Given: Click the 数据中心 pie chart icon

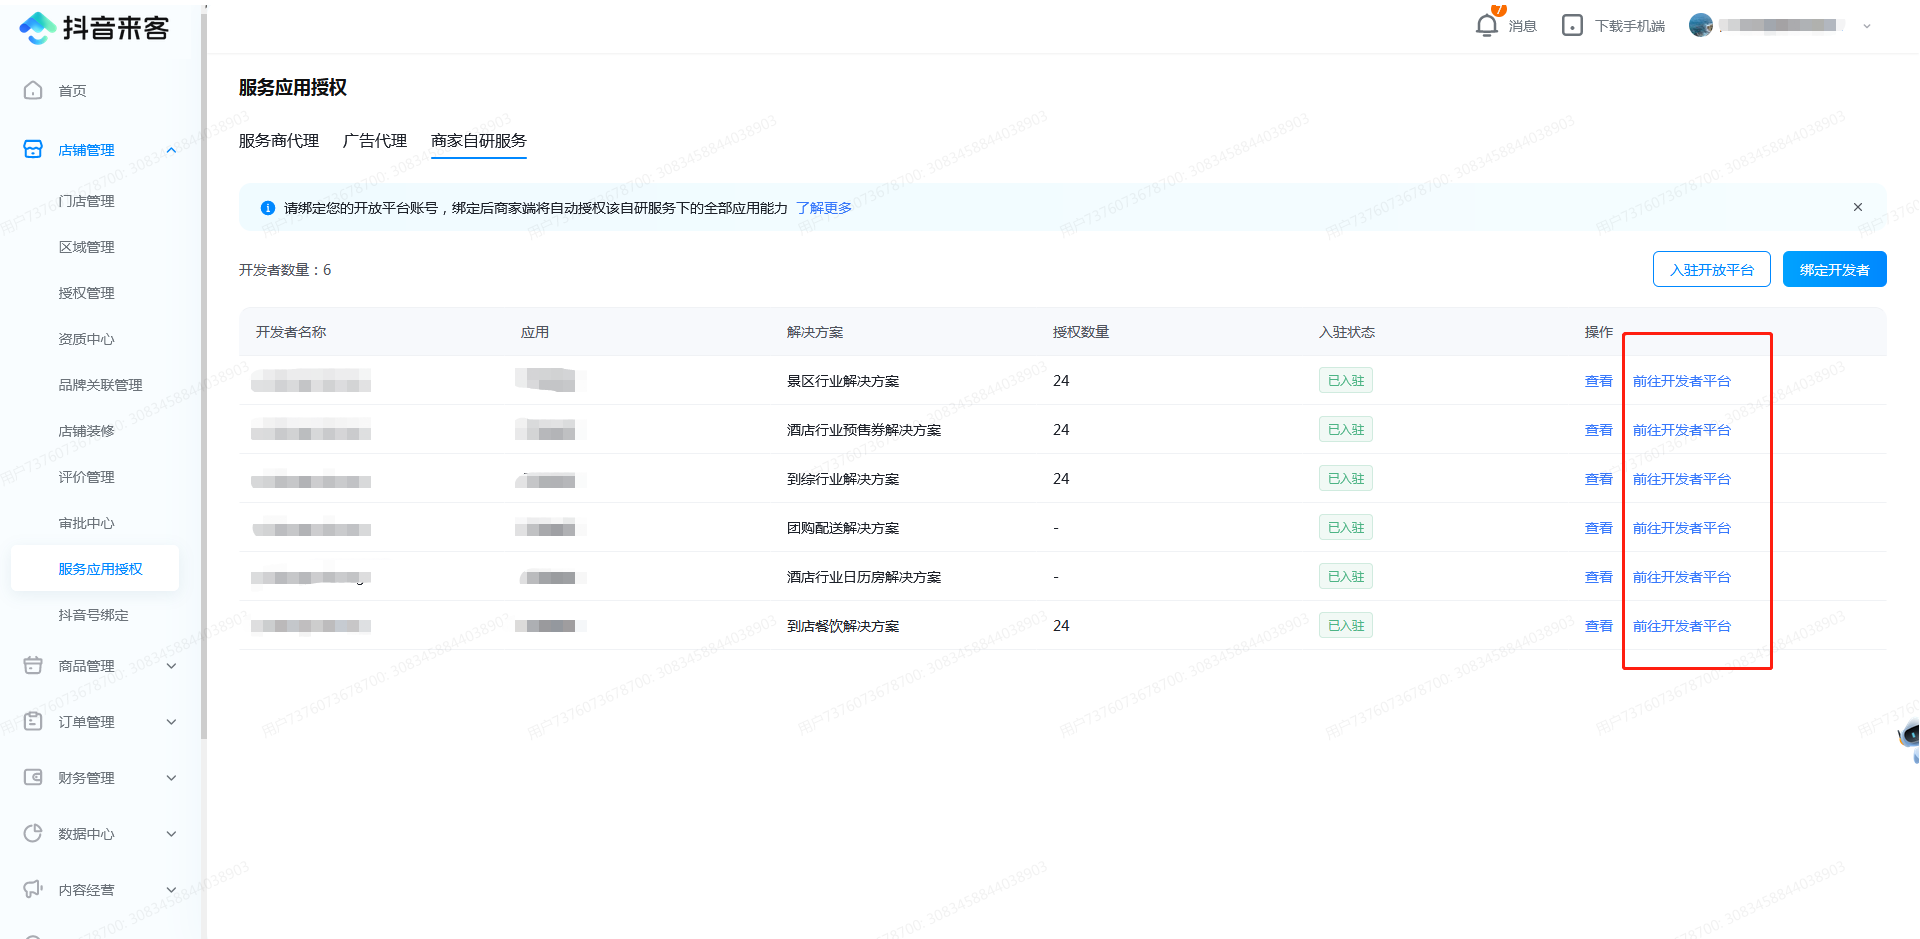Looking at the screenshot, I should (33, 833).
